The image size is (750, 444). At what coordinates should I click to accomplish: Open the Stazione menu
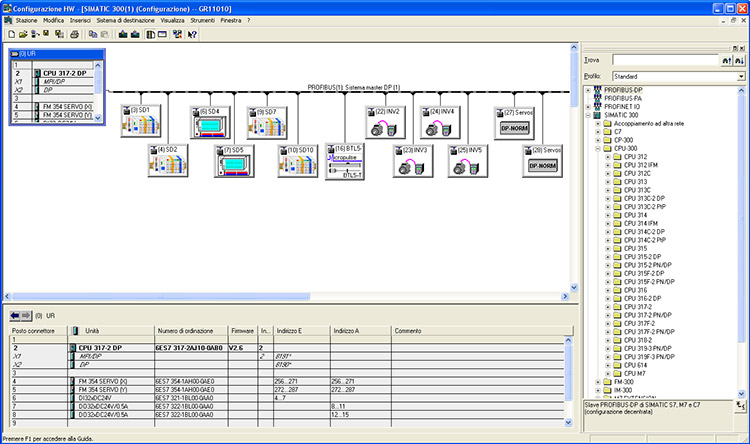[26, 21]
